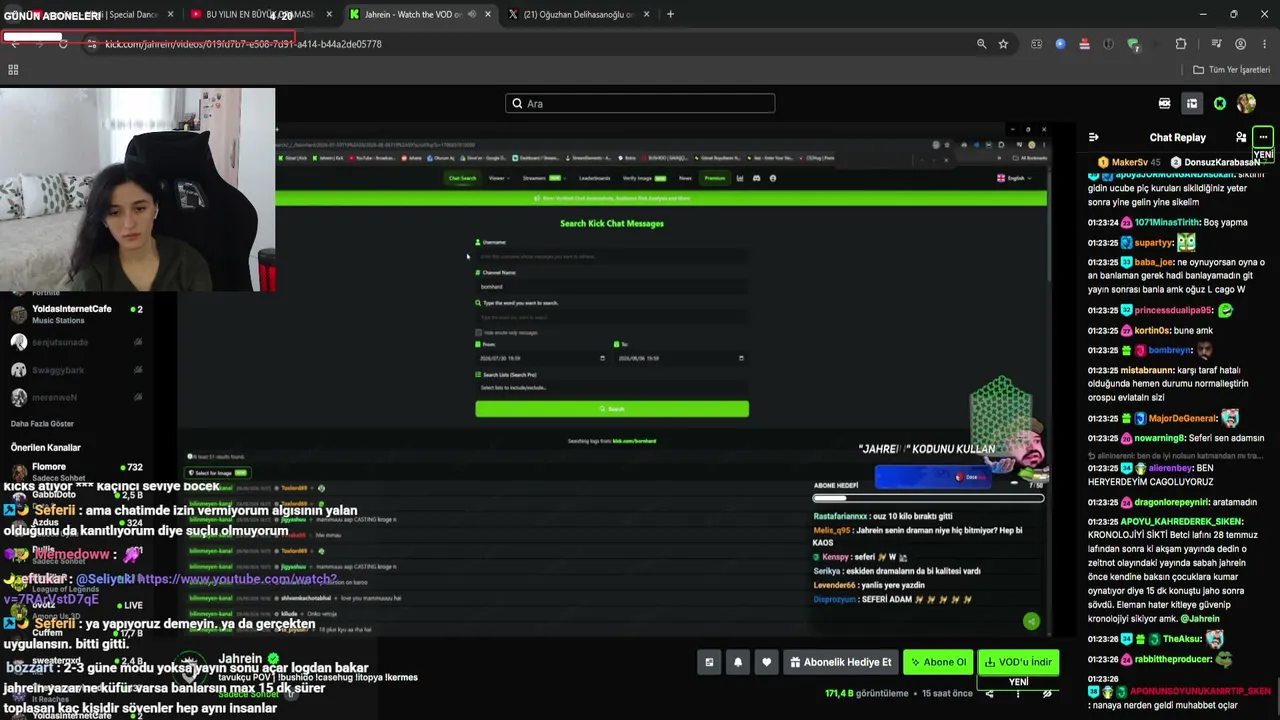Open the user profile avatar
The height and width of the screenshot is (720, 1280).
1246,103
